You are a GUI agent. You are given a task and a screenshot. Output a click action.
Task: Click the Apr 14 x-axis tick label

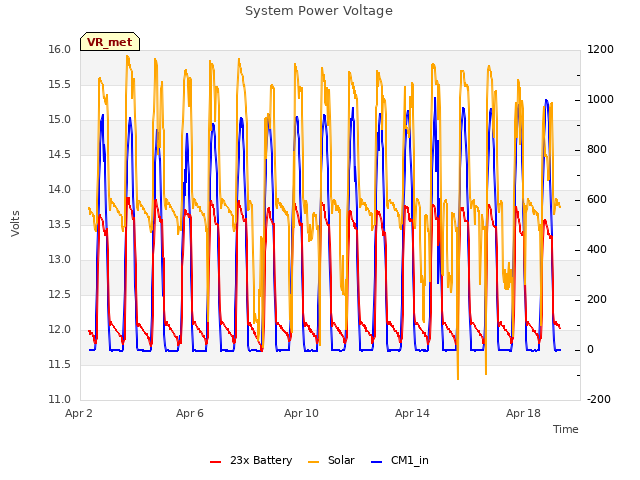412,413
